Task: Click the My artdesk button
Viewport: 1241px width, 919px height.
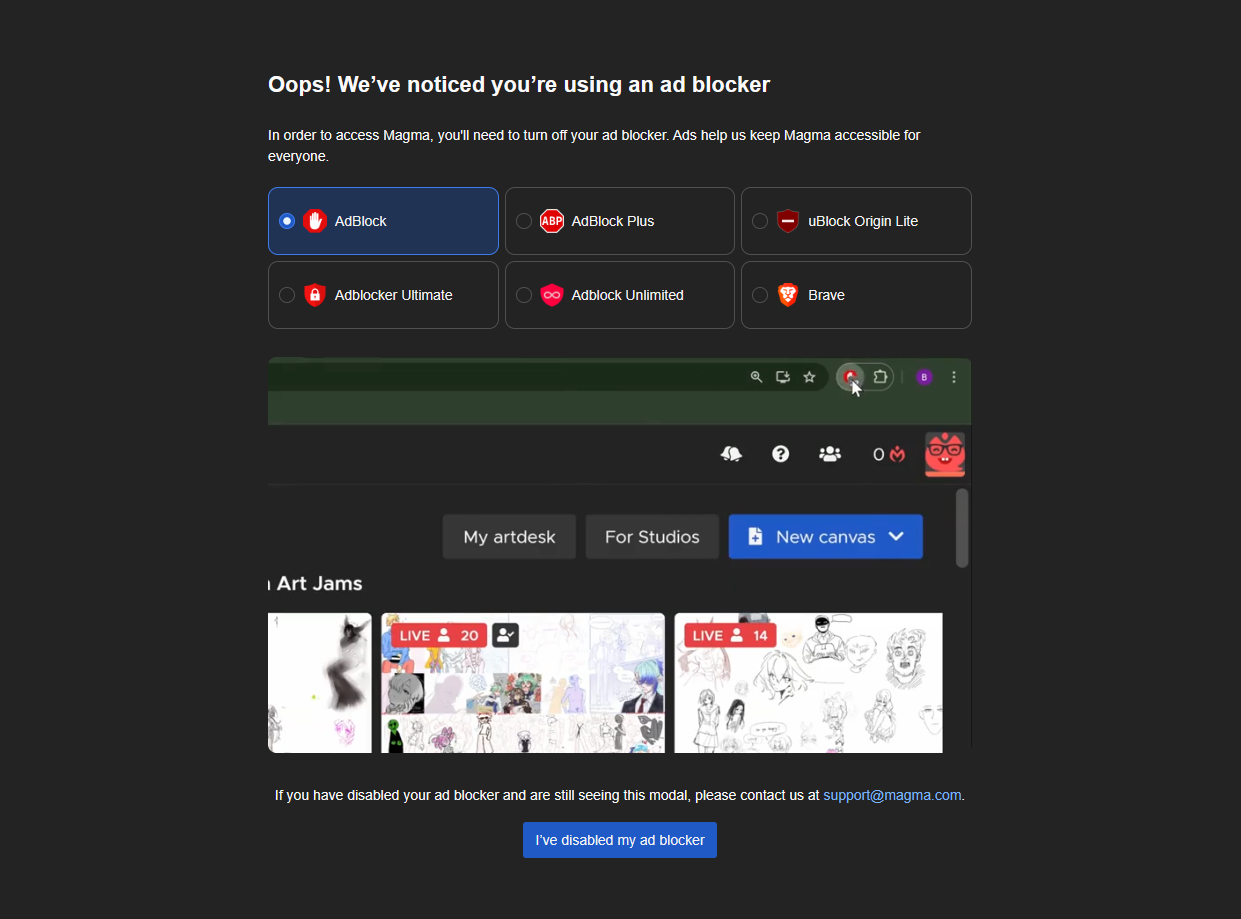Action: [509, 537]
